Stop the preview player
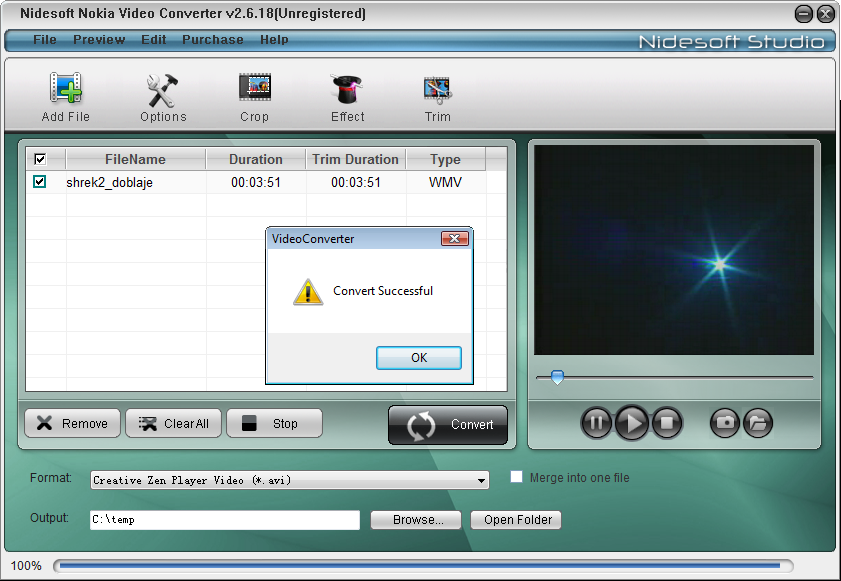Viewport: 841px width, 581px height. click(667, 423)
